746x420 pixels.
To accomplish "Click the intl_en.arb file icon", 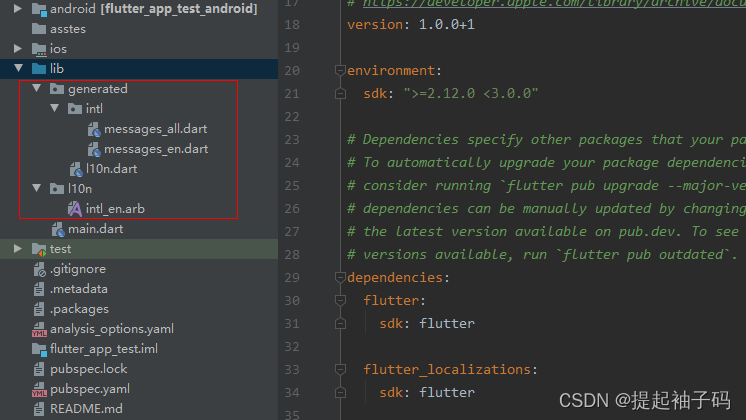I will 75,208.
